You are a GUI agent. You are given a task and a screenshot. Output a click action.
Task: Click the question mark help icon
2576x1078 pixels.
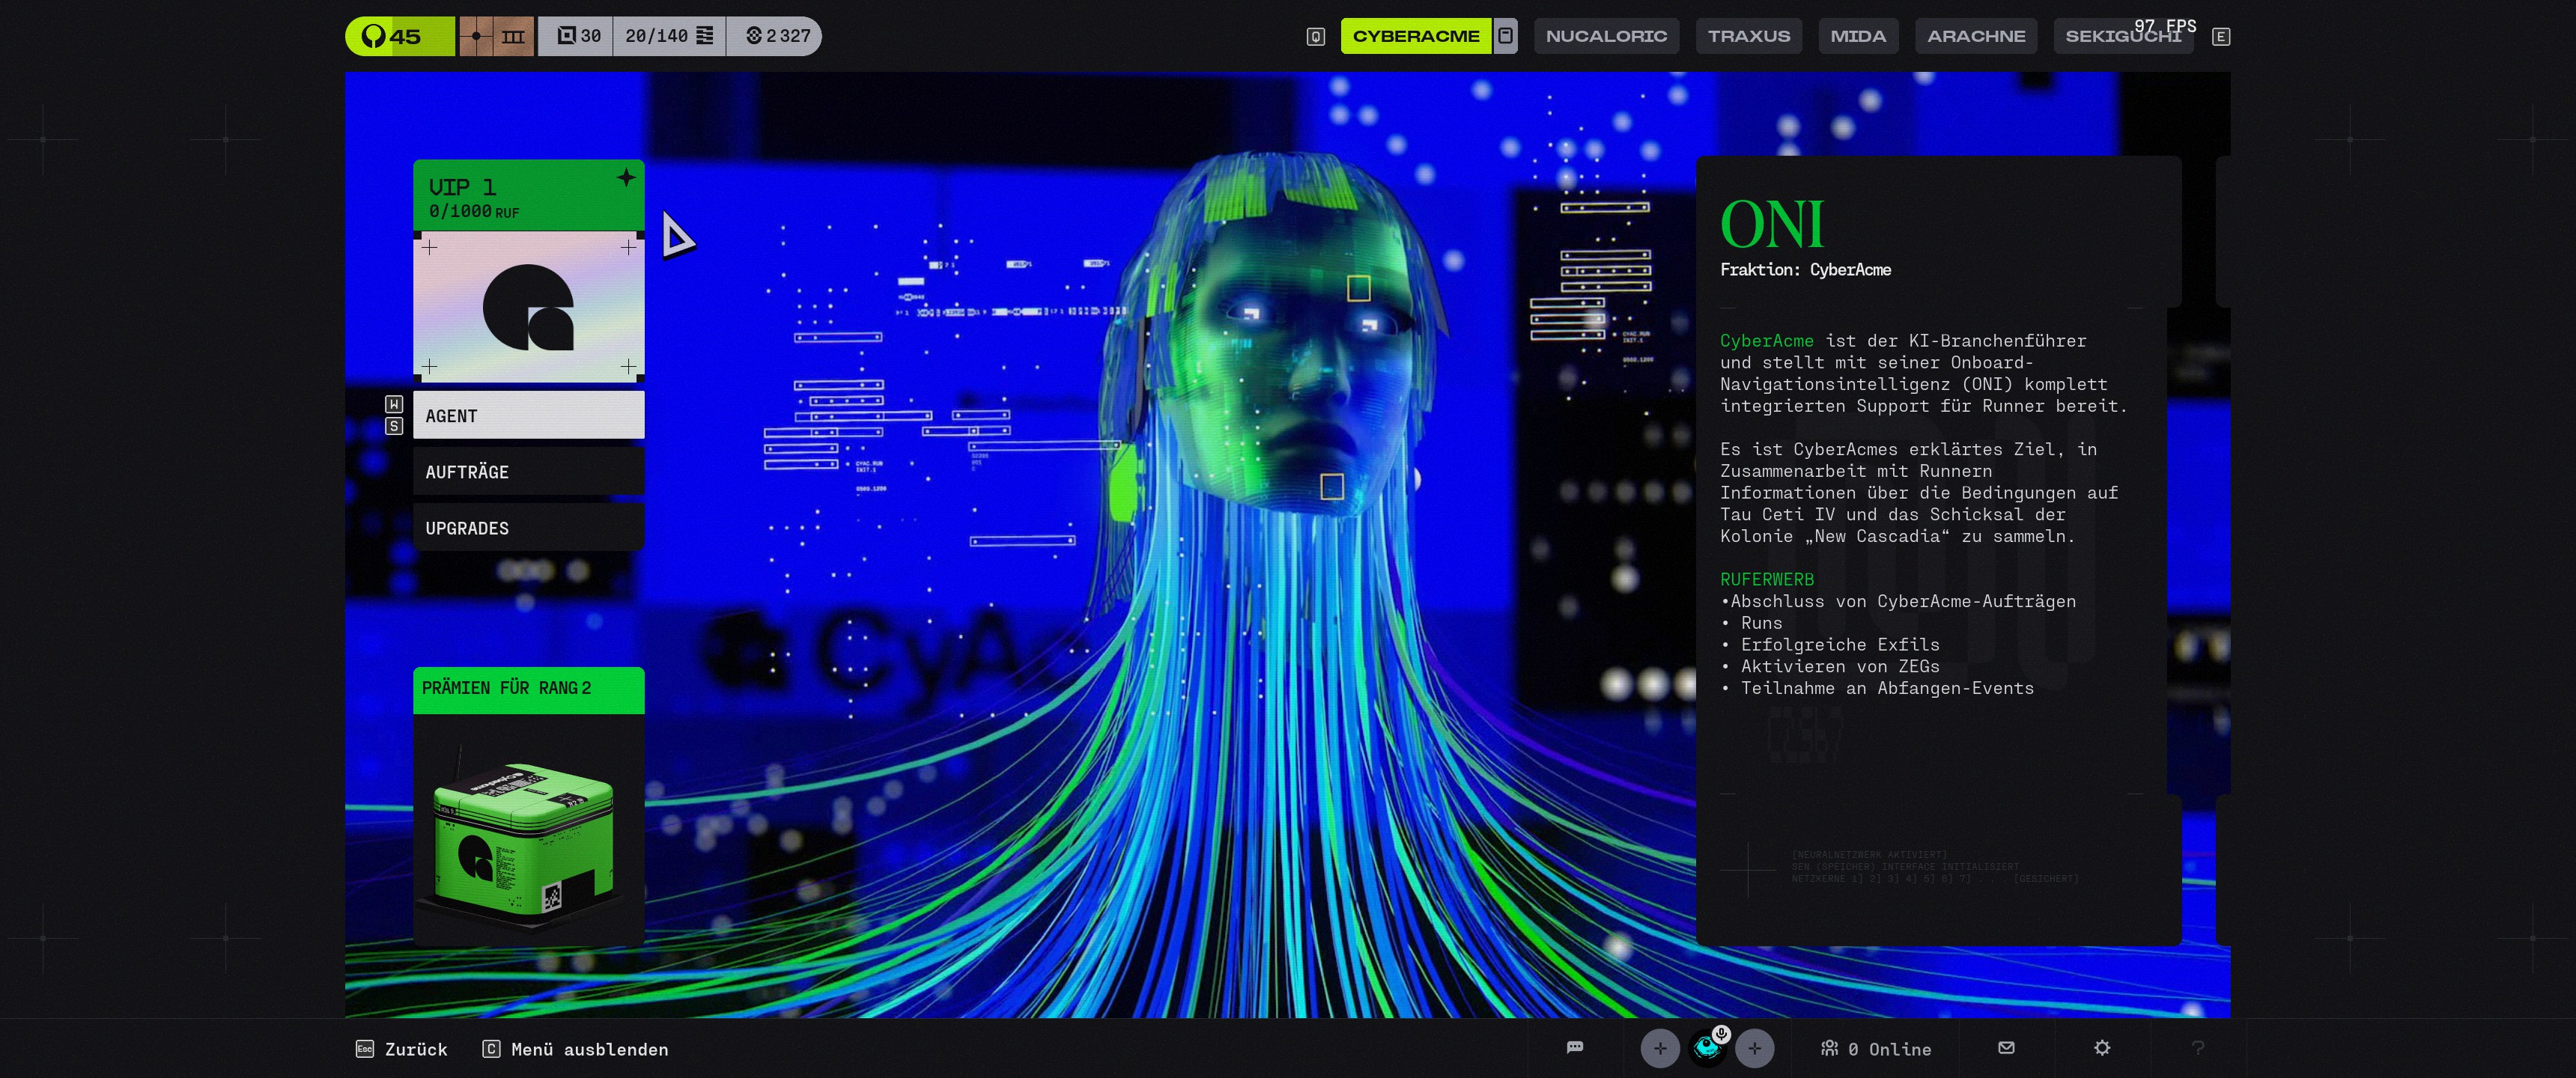coord(2198,1048)
